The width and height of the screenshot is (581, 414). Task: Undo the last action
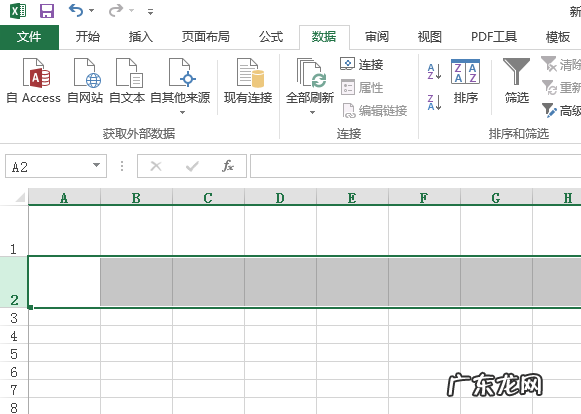(76, 10)
